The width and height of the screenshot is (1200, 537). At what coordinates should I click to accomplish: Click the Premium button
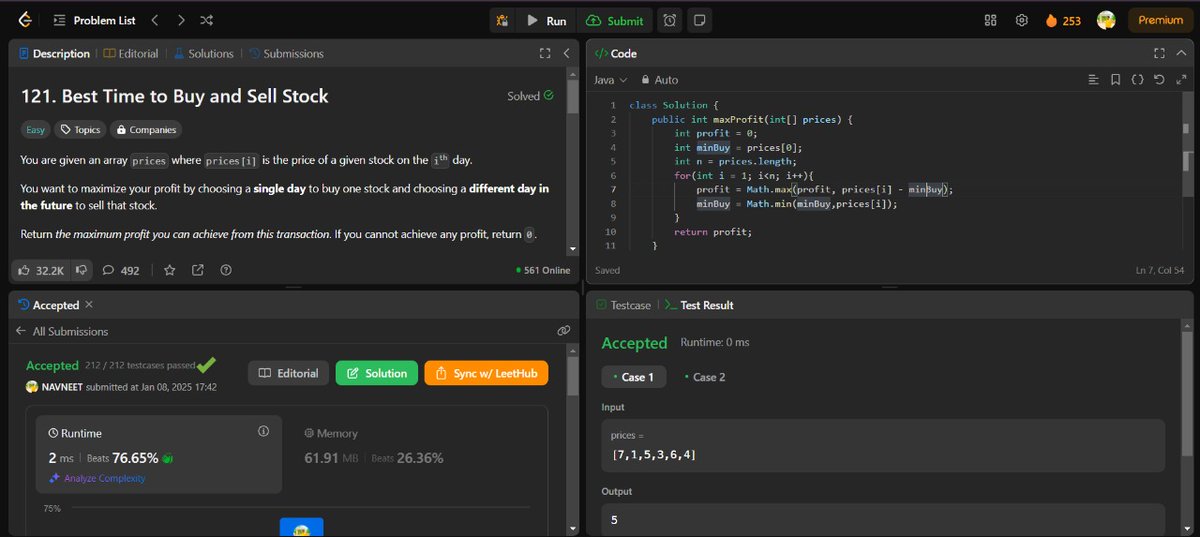tap(1160, 20)
